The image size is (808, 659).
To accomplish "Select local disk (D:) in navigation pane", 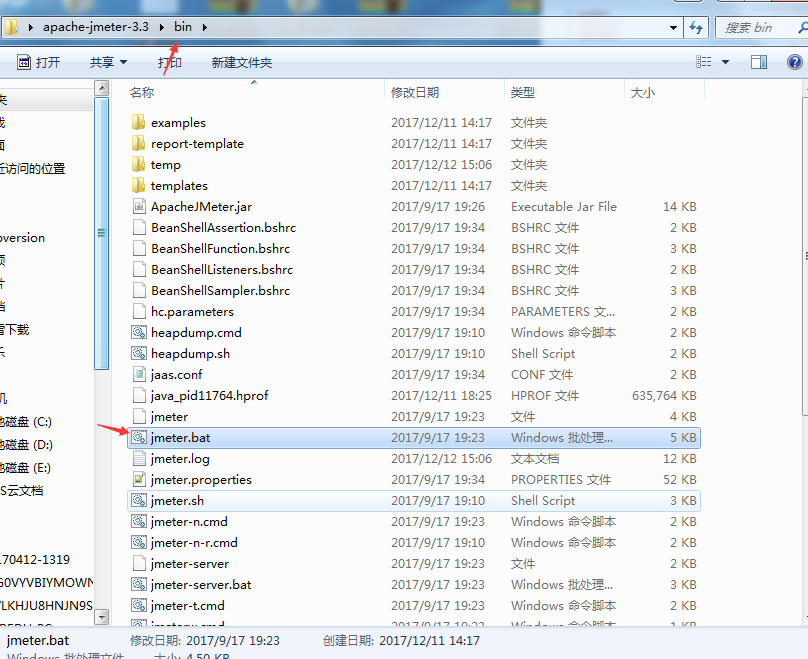I will [x=26, y=445].
